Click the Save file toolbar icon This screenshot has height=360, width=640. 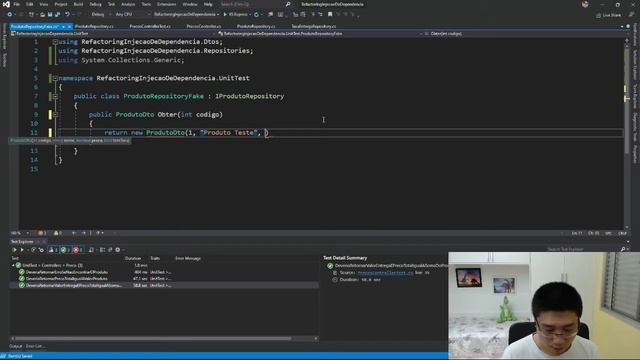(x=50, y=14)
